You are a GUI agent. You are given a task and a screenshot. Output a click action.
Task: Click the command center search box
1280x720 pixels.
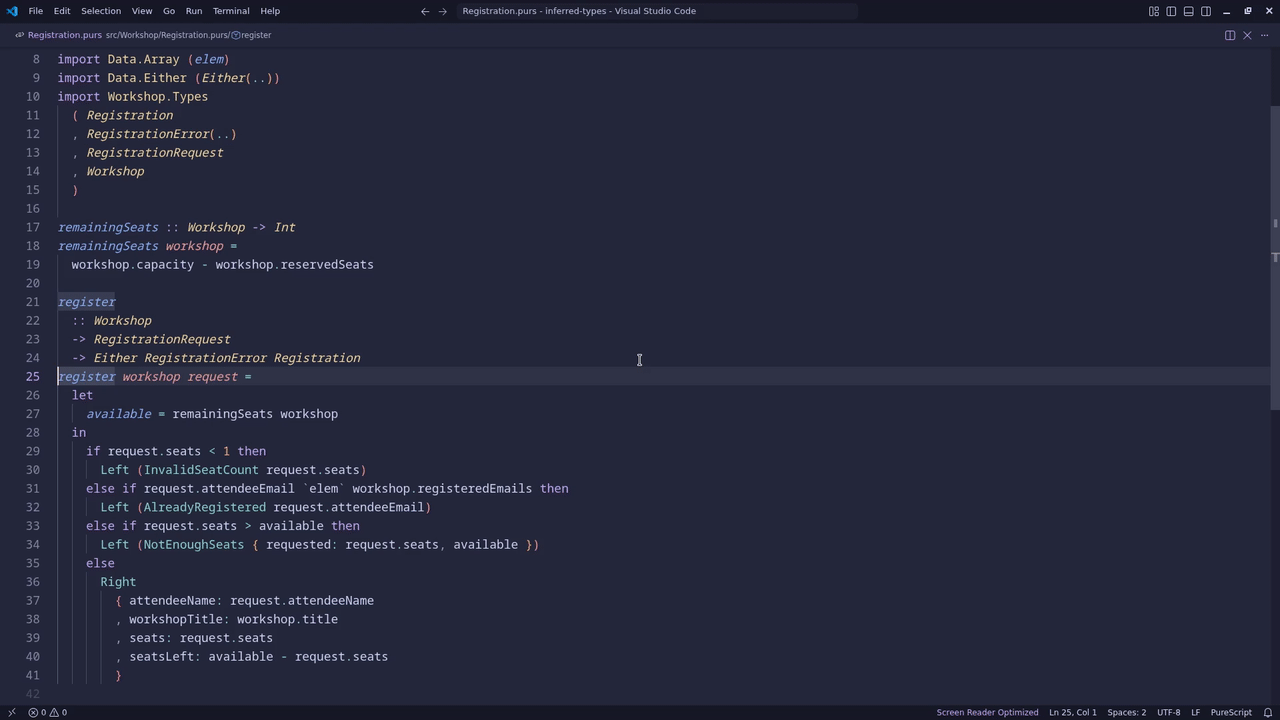tap(657, 11)
